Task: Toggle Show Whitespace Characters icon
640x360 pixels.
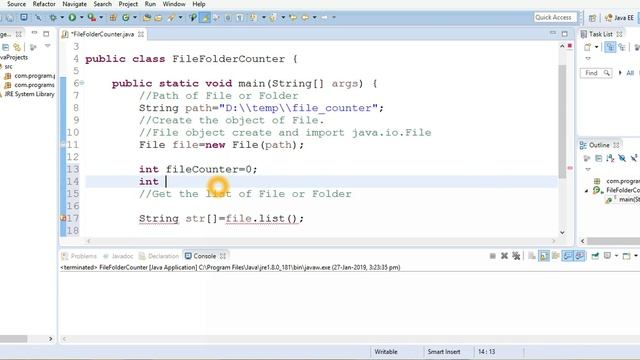Action: 240,18
